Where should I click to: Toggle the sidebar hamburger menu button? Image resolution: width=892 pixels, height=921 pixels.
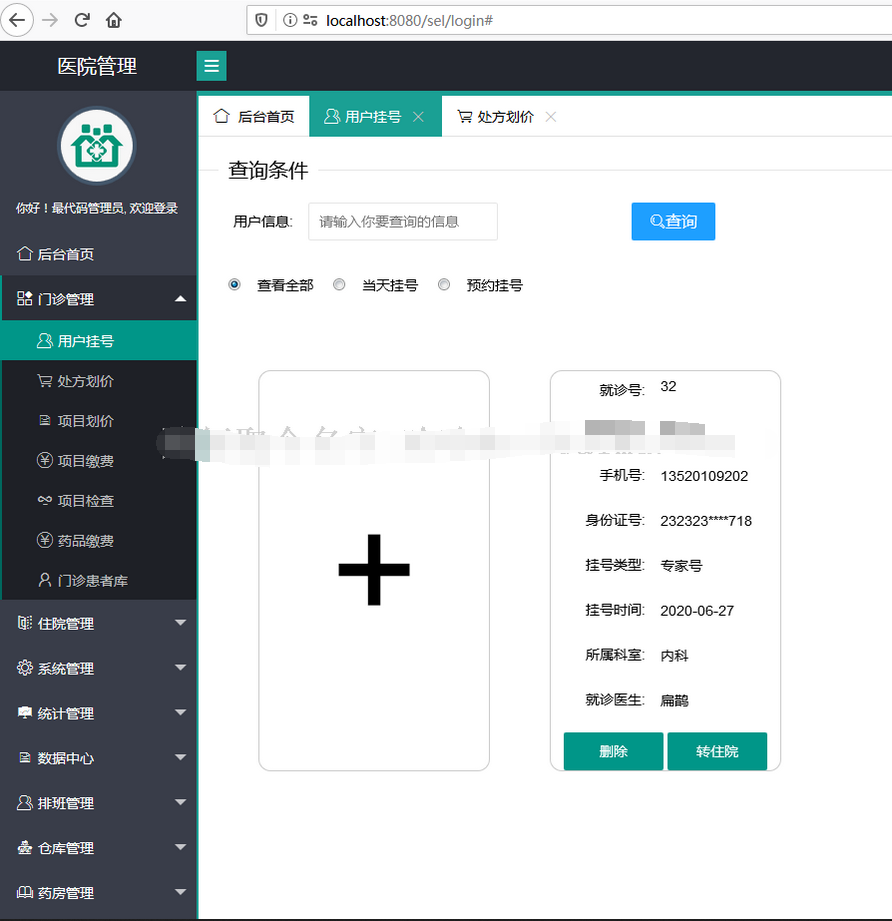point(211,66)
